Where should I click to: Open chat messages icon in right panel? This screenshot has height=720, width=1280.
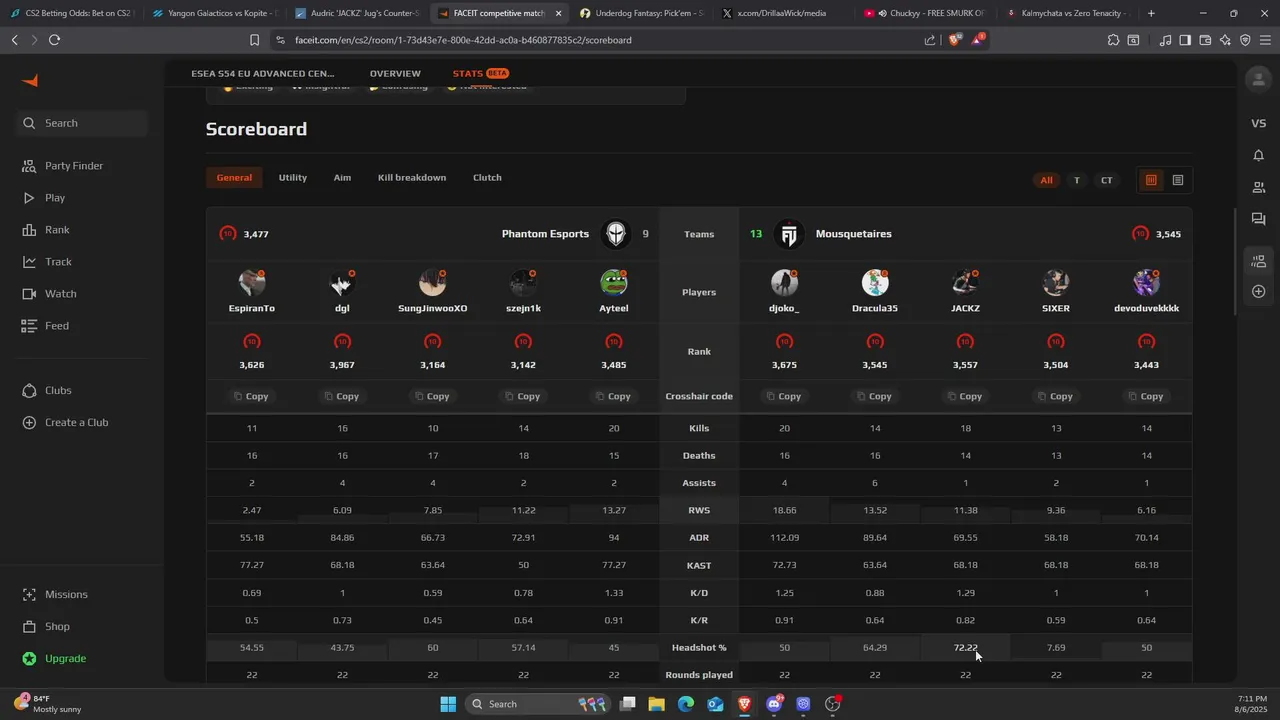1258,219
